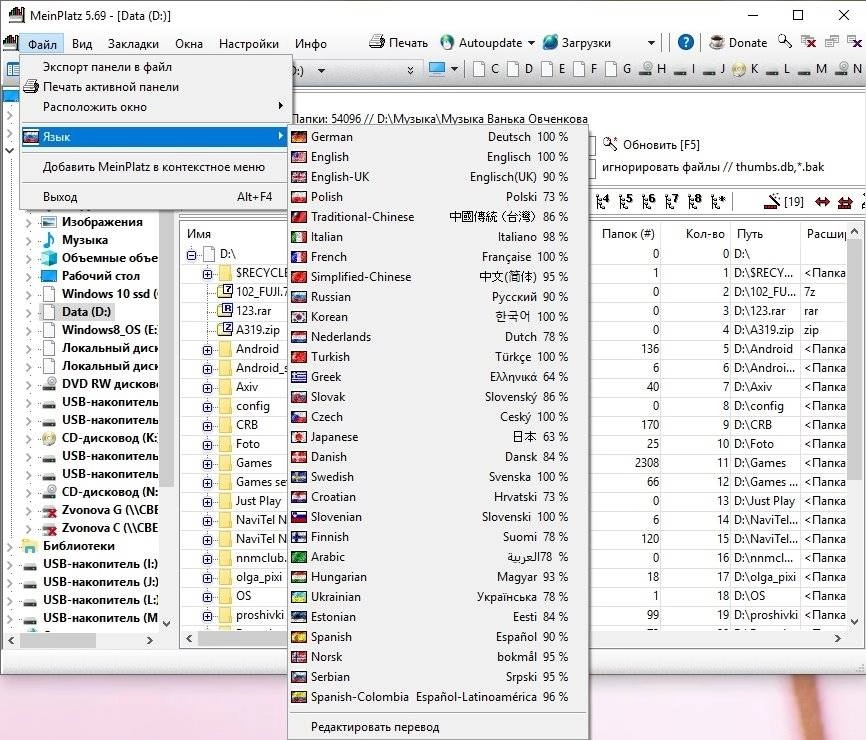
Task: Select drive M icon in drive bar
Action: 805,70
